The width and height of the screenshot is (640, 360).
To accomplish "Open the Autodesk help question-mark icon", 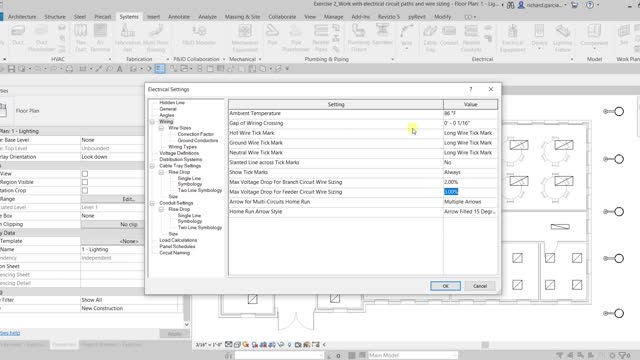I will [x=590, y=5].
